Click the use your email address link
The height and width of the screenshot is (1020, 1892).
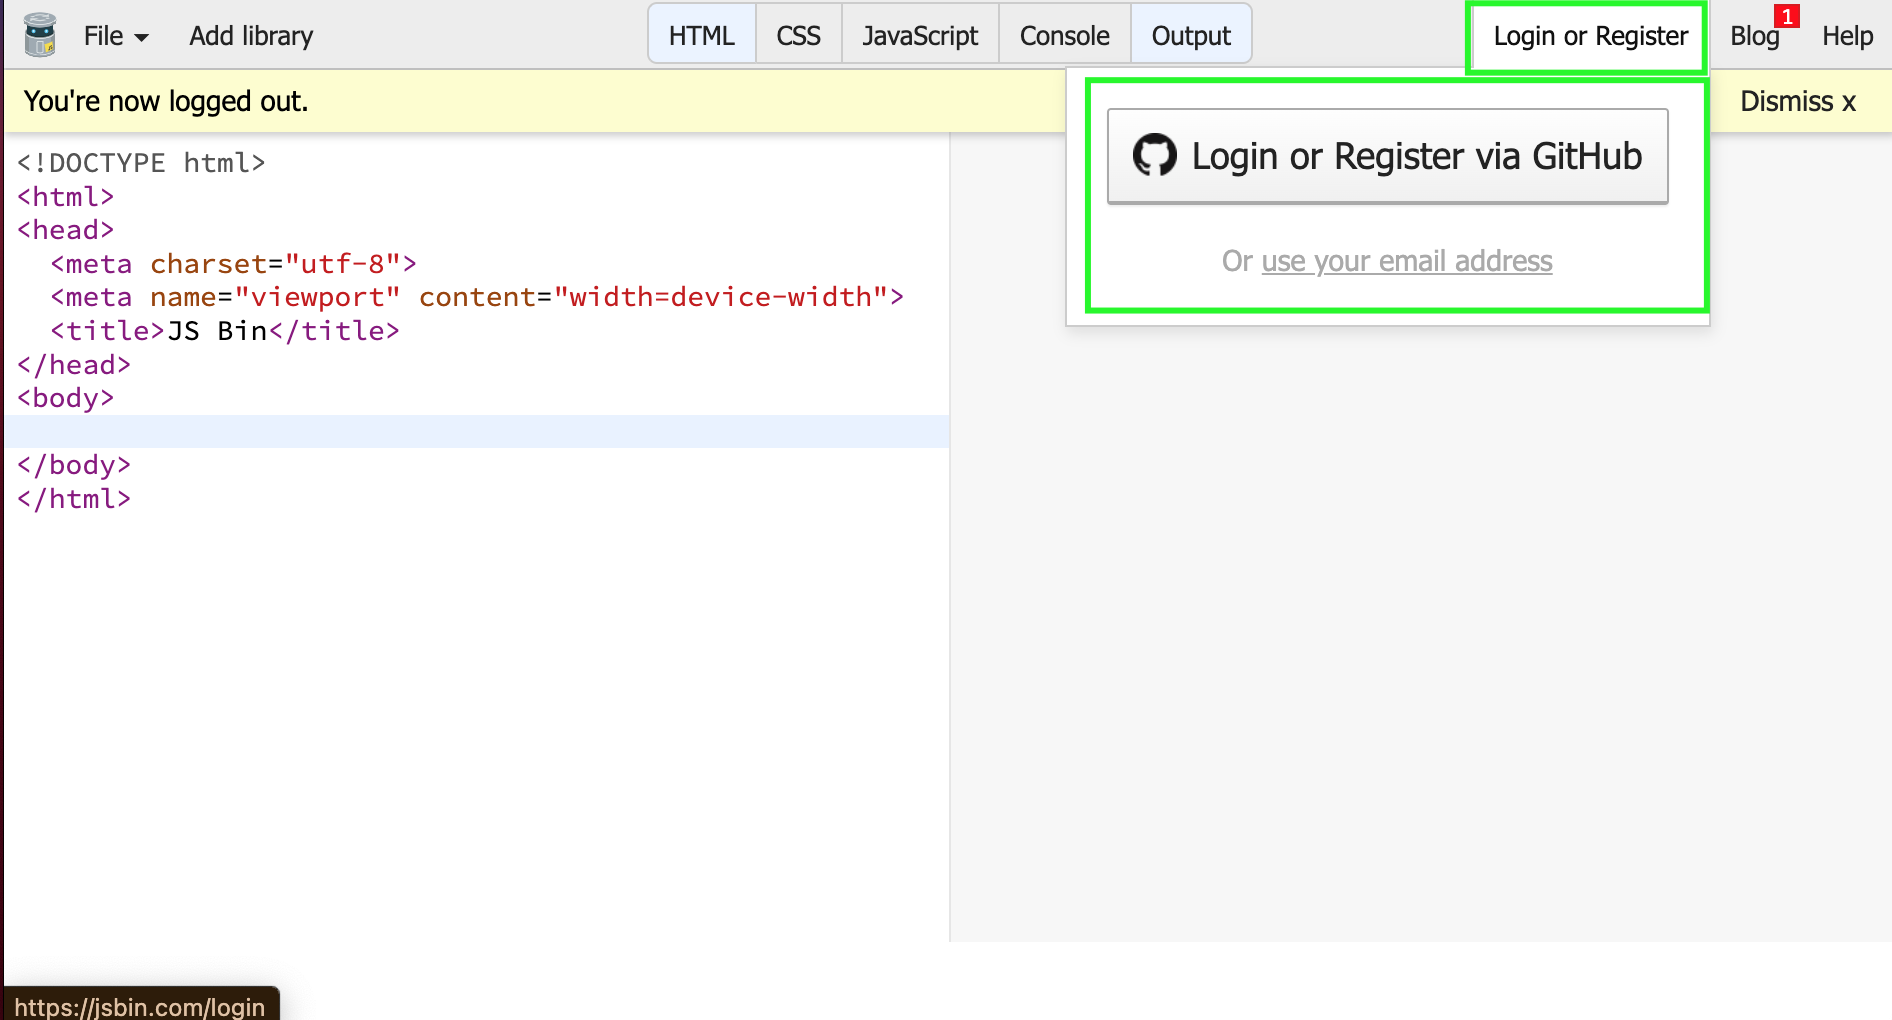tap(1407, 261)
